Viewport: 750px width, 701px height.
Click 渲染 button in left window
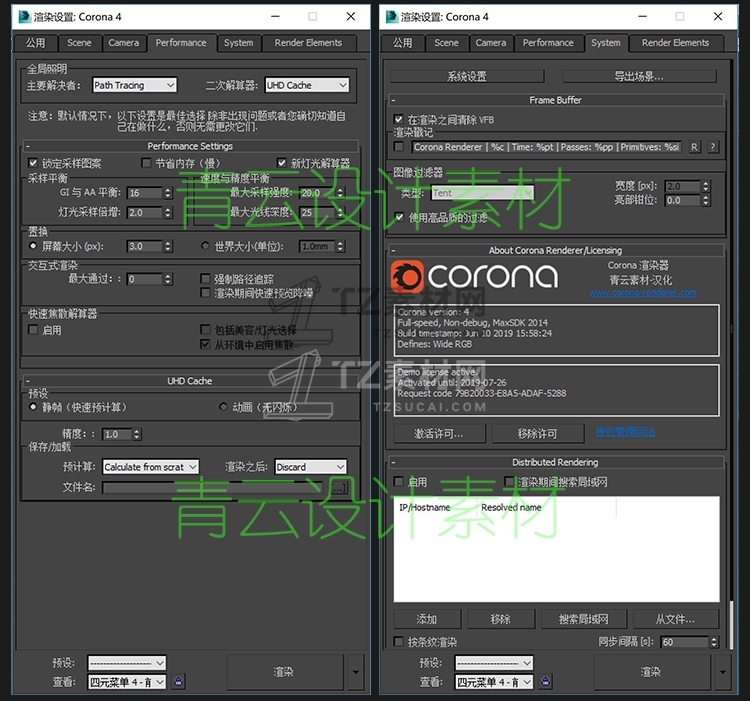pos(284,672)
